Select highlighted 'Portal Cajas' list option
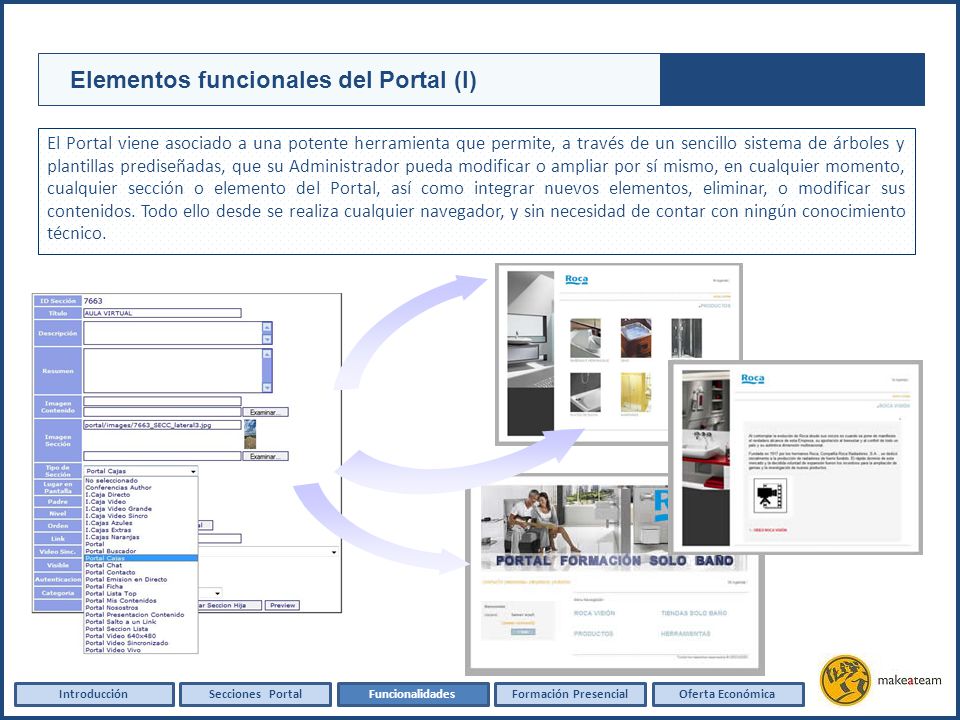The width and height of the screenshot is (960, 720). click(141, 558)
